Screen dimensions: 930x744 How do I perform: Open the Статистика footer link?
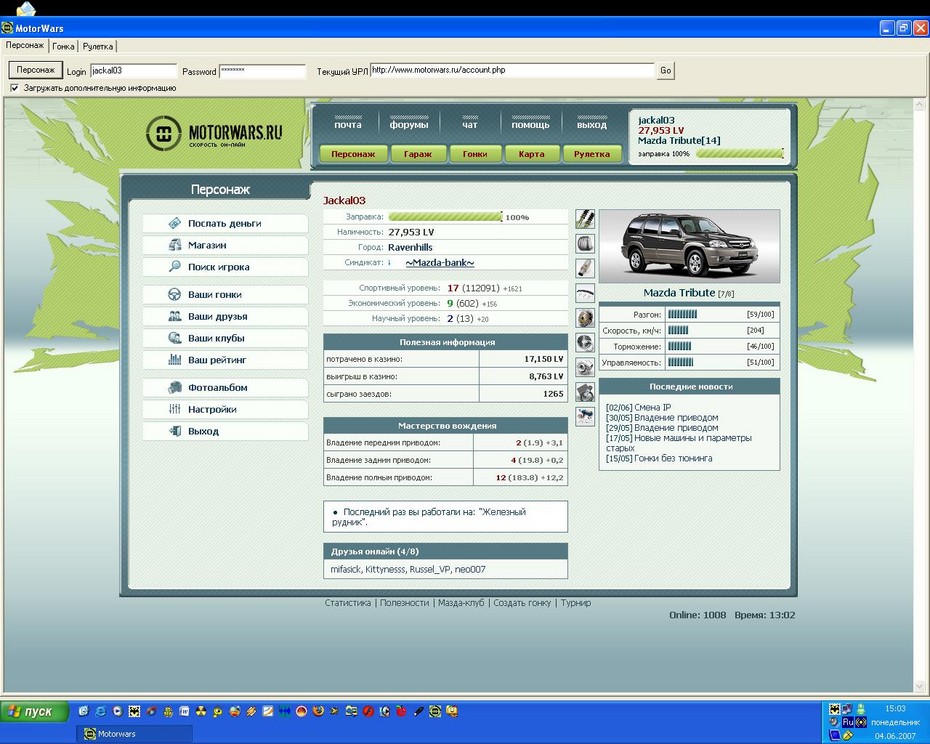click(348, 603)
